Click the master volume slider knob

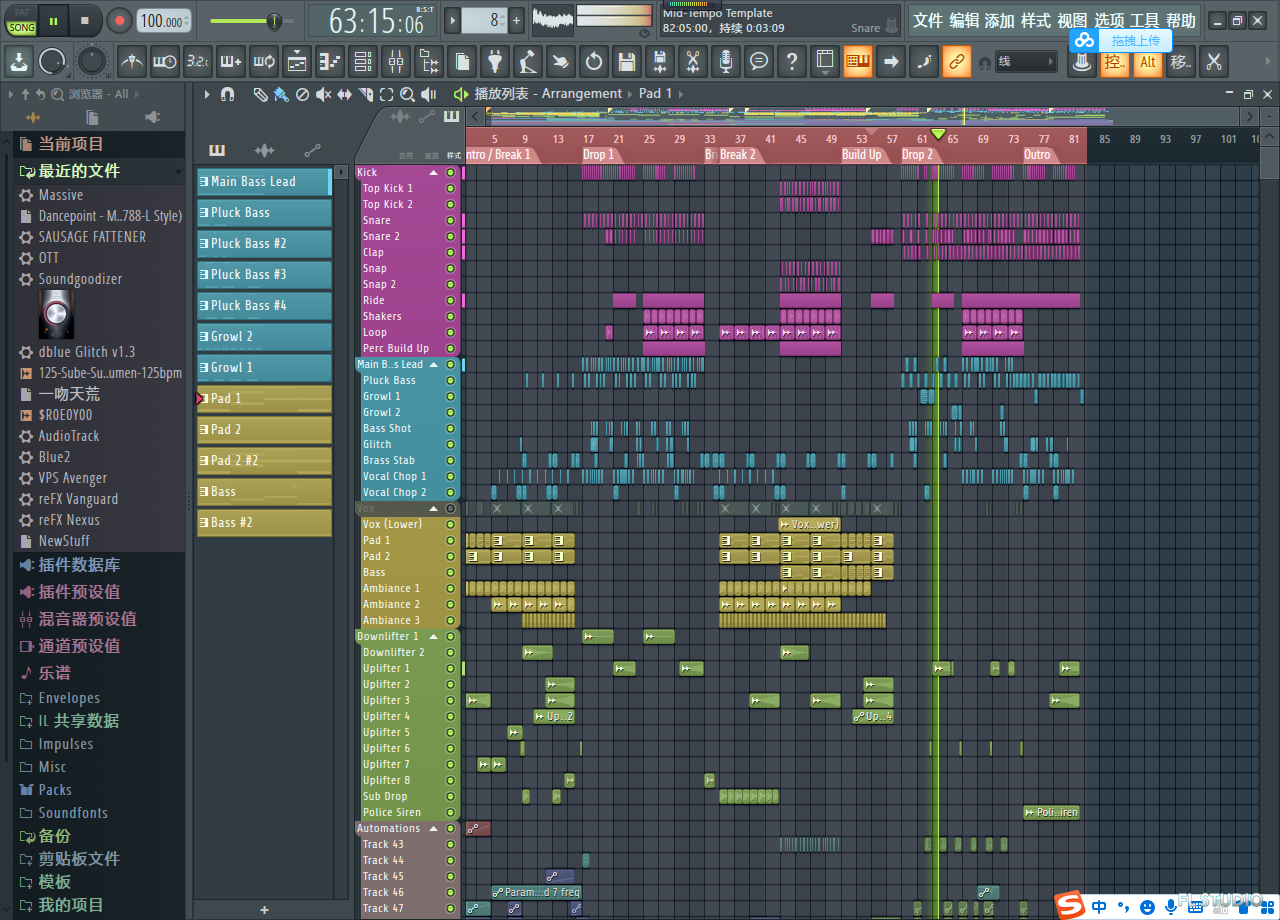pyautogui.click(x=273, y=20)
